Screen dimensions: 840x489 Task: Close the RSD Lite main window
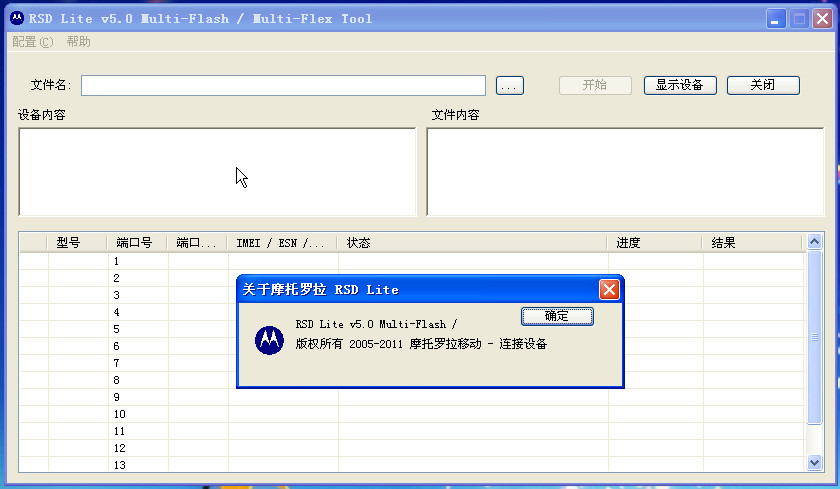click(x=822, y=19)
